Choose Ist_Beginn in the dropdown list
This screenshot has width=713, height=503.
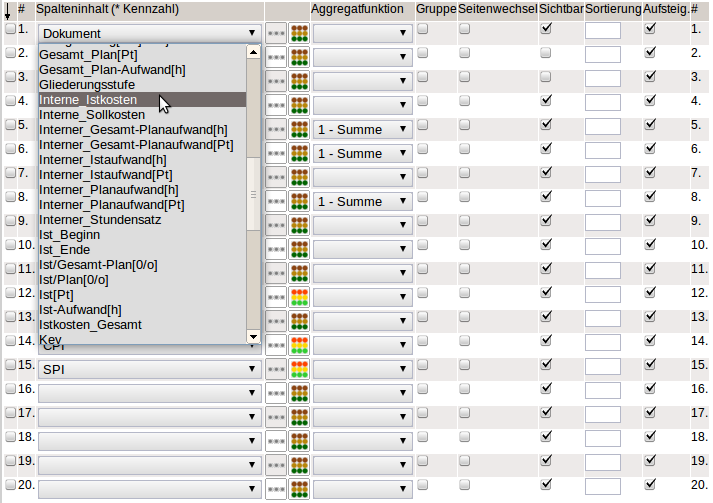coord(70,234)
